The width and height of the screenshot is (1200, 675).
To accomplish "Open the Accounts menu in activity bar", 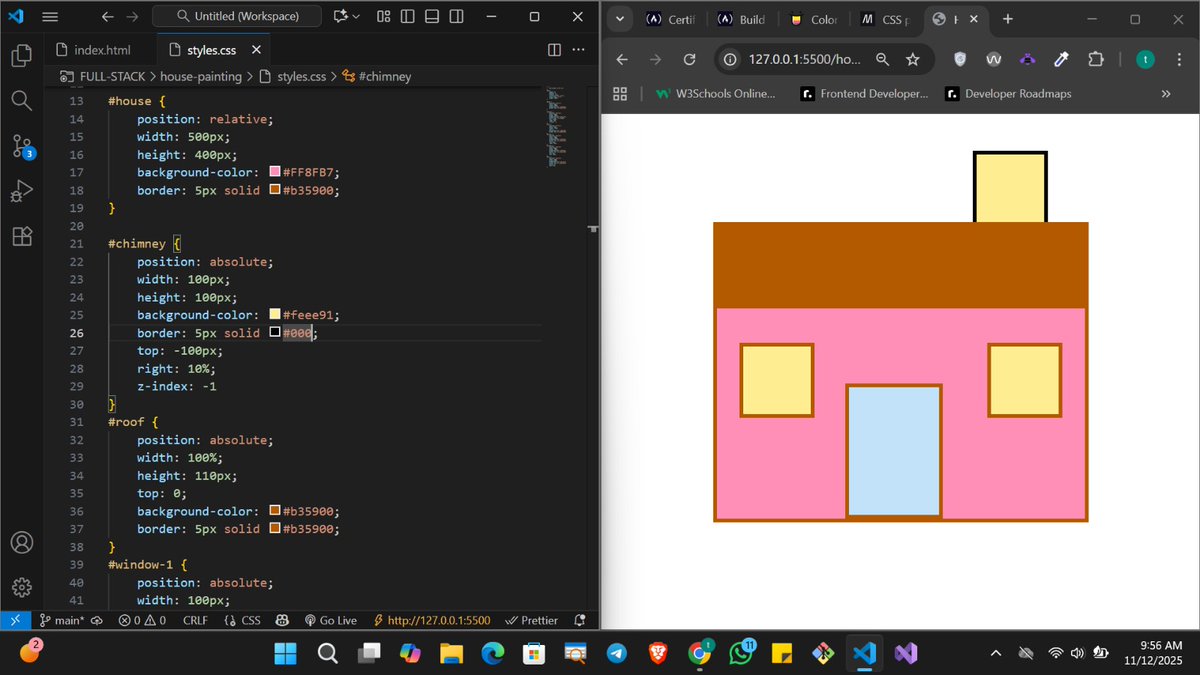I will point(22,543).
